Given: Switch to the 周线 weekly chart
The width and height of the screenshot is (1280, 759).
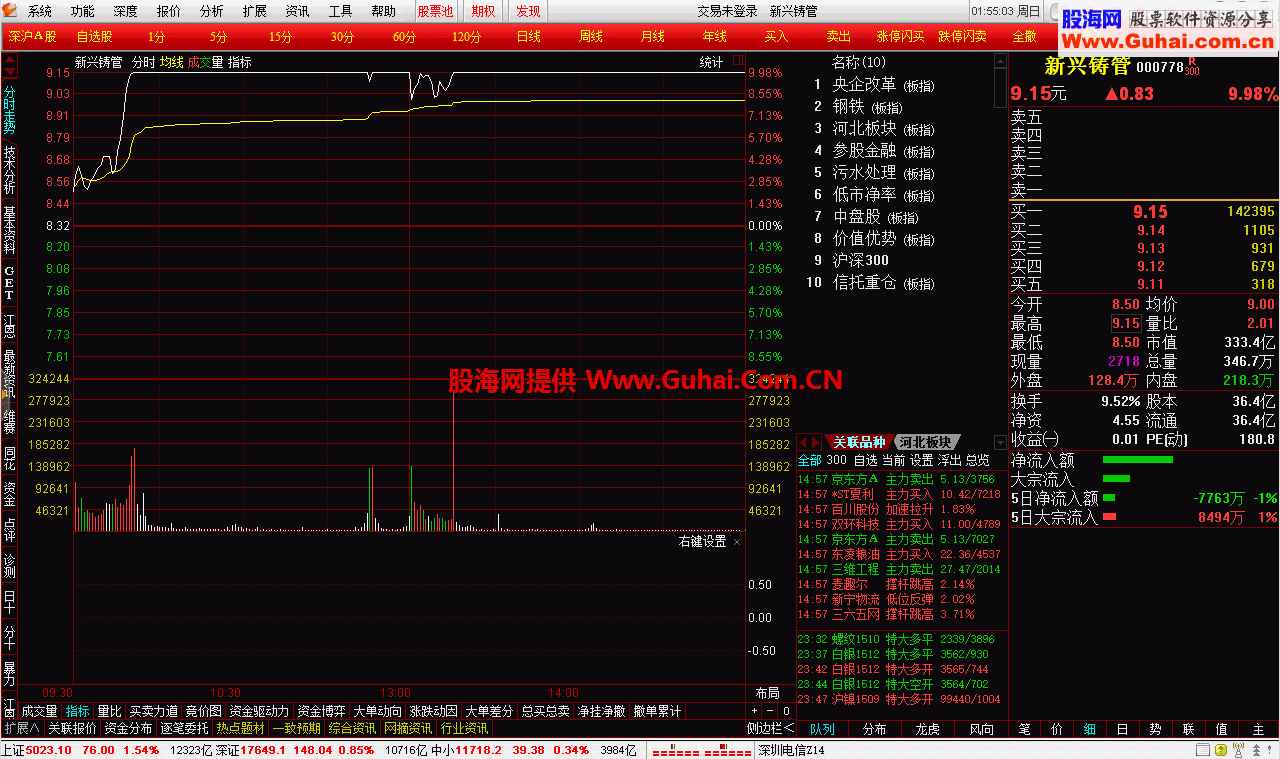Looking at the screenshot, I should pos(590,36).
